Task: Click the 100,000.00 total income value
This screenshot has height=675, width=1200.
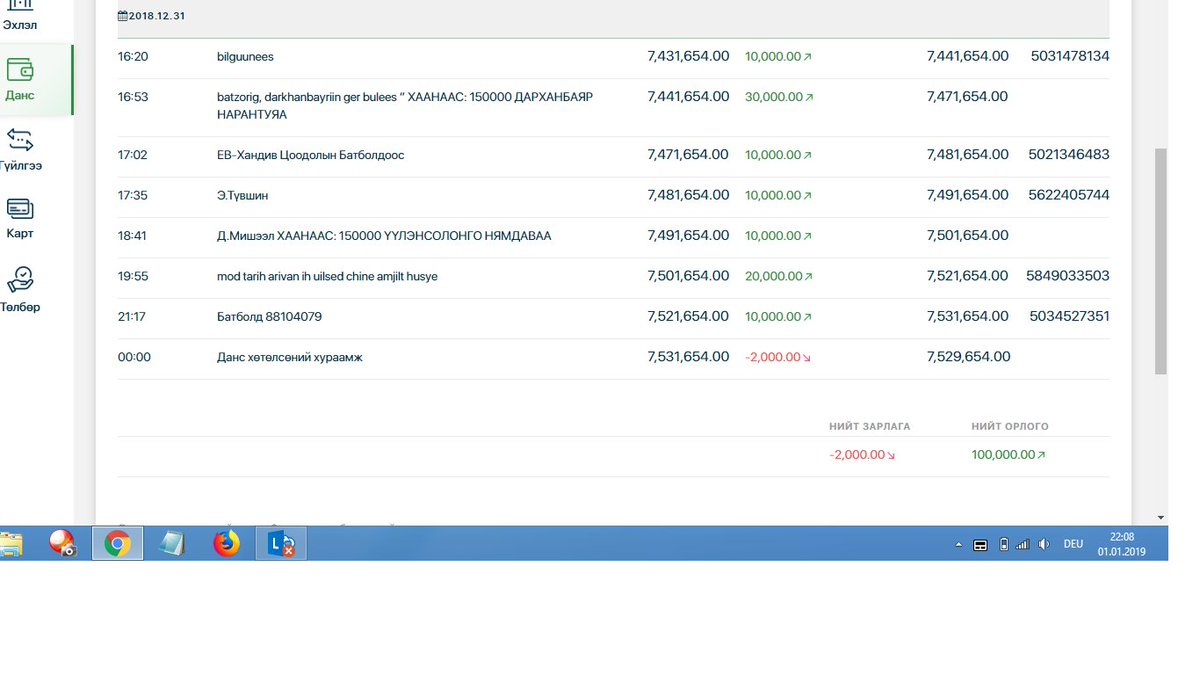Action: pos(1008,455)
